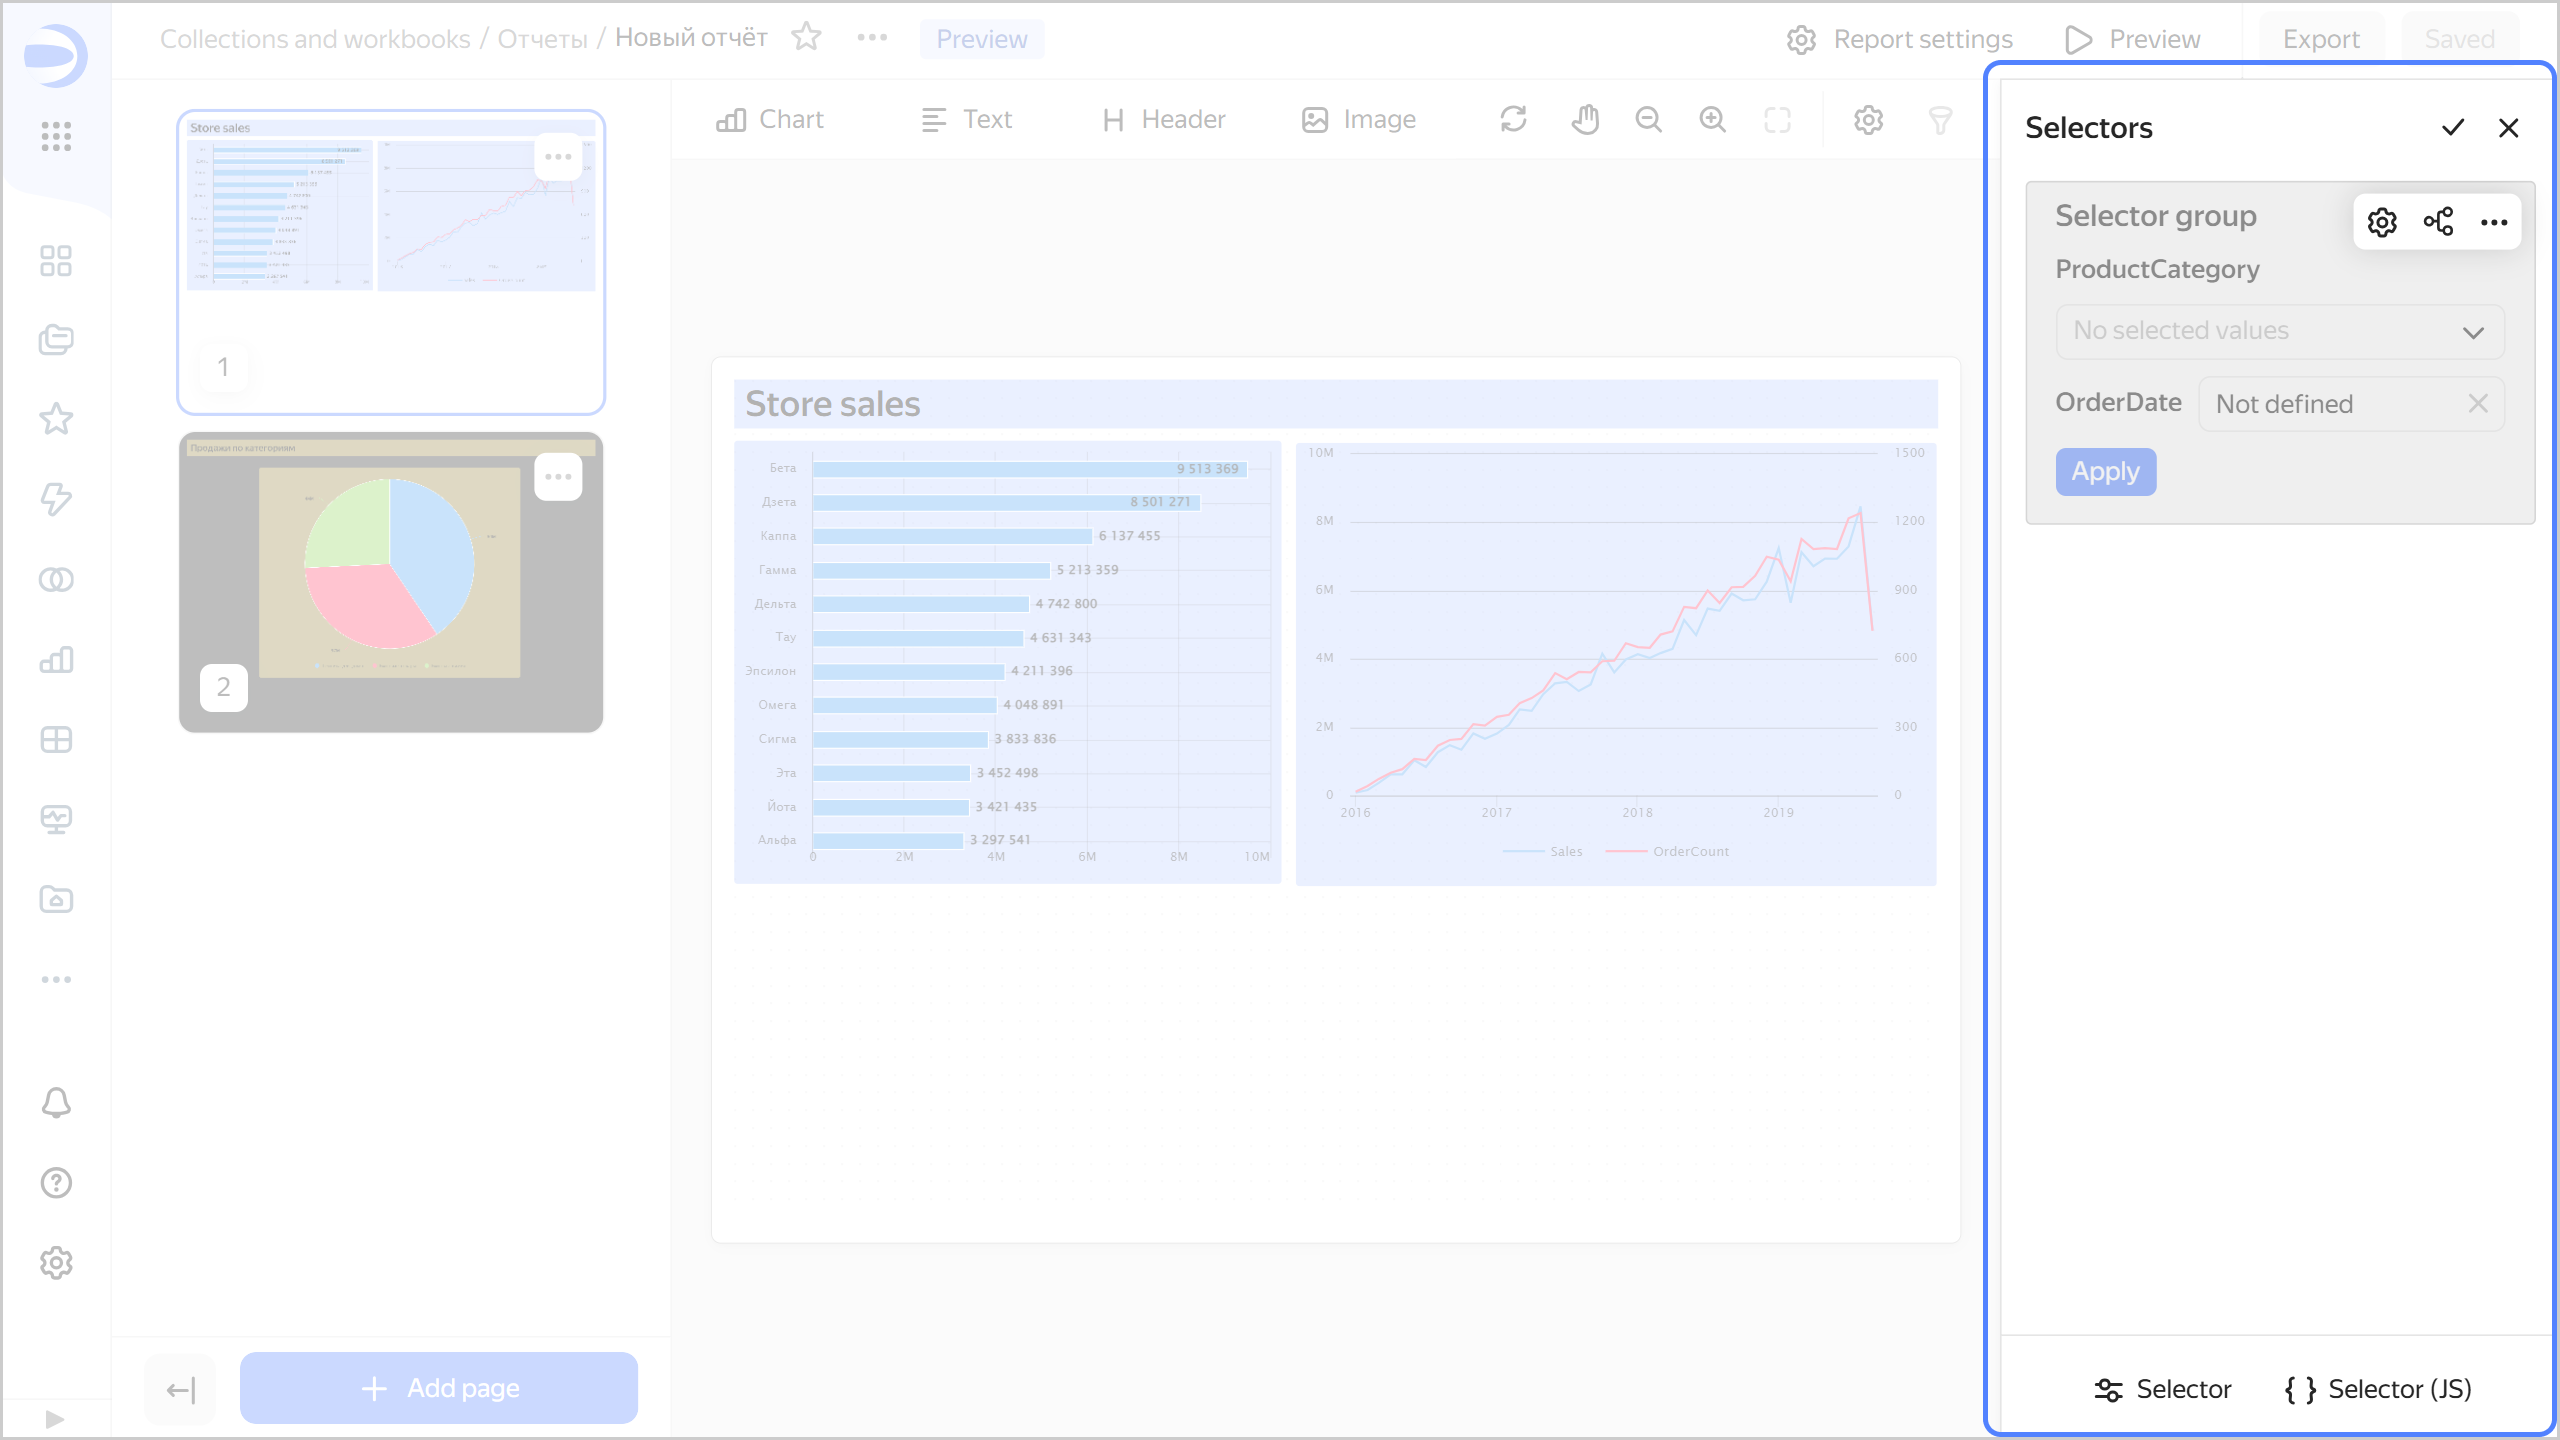Screen dimensions: 2560x1440
Task: Activate the hand pan tool
Action: coord(1585,119)
